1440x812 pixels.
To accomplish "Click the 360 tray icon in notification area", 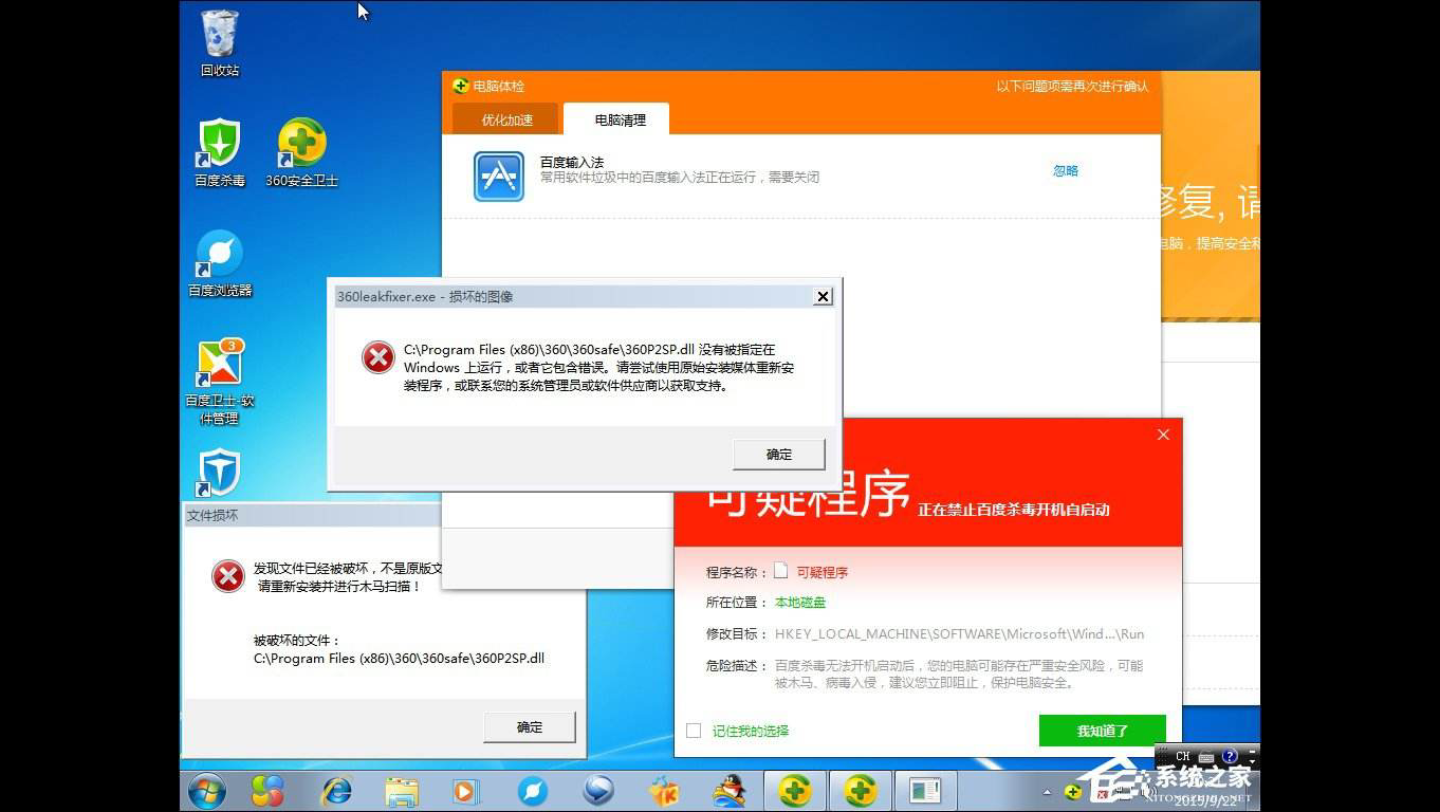I will (1073, 792).
